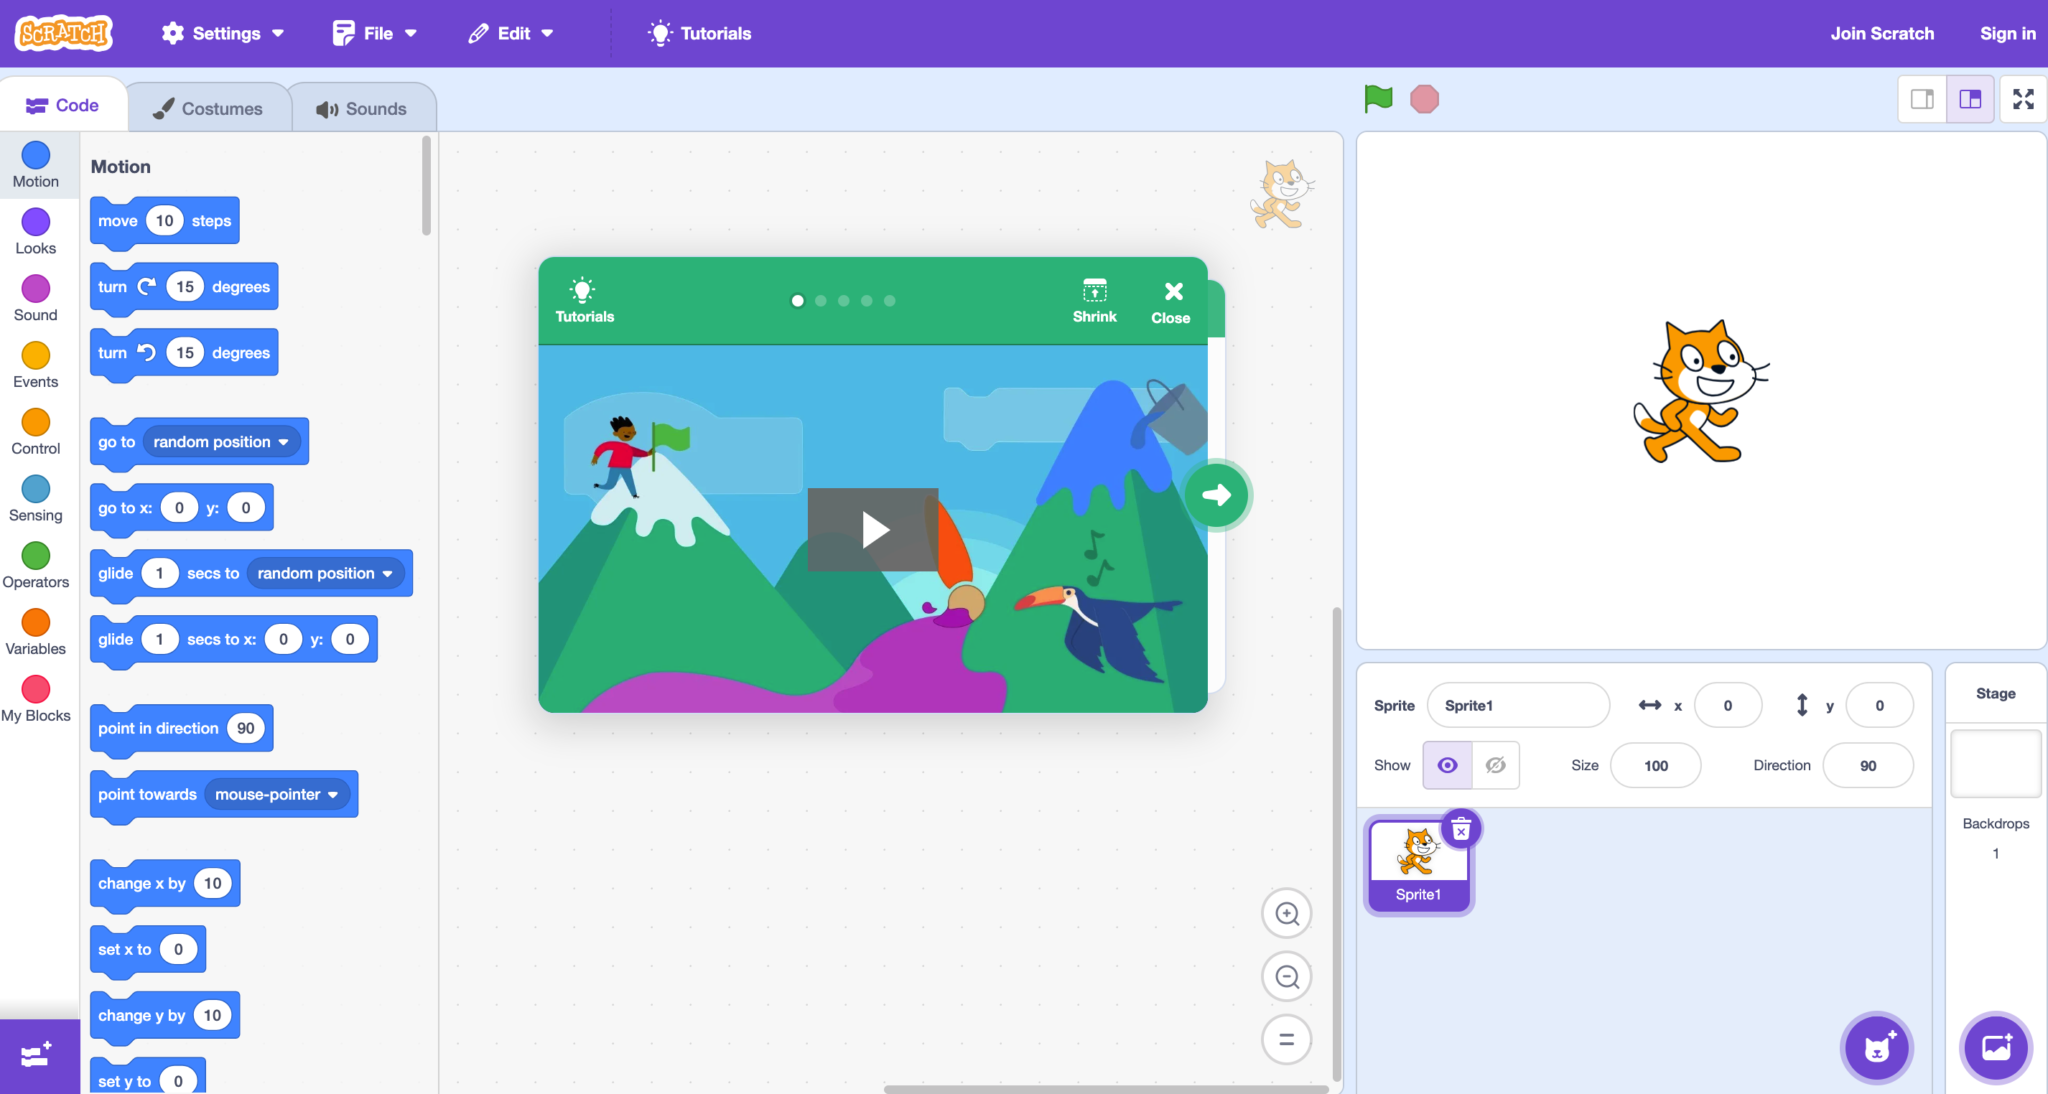This screenshot has height=1094, width=2048.
Task: Zoom in on the code workspace
Action: (x=1287, y=913)
